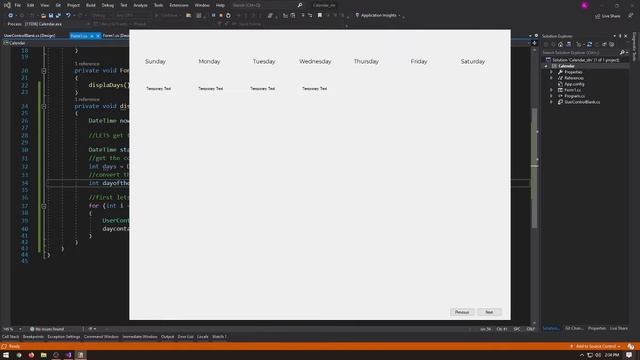
Task: Open the Breakpoints tab
Action: pyautogui.click(x=33, y=337)
